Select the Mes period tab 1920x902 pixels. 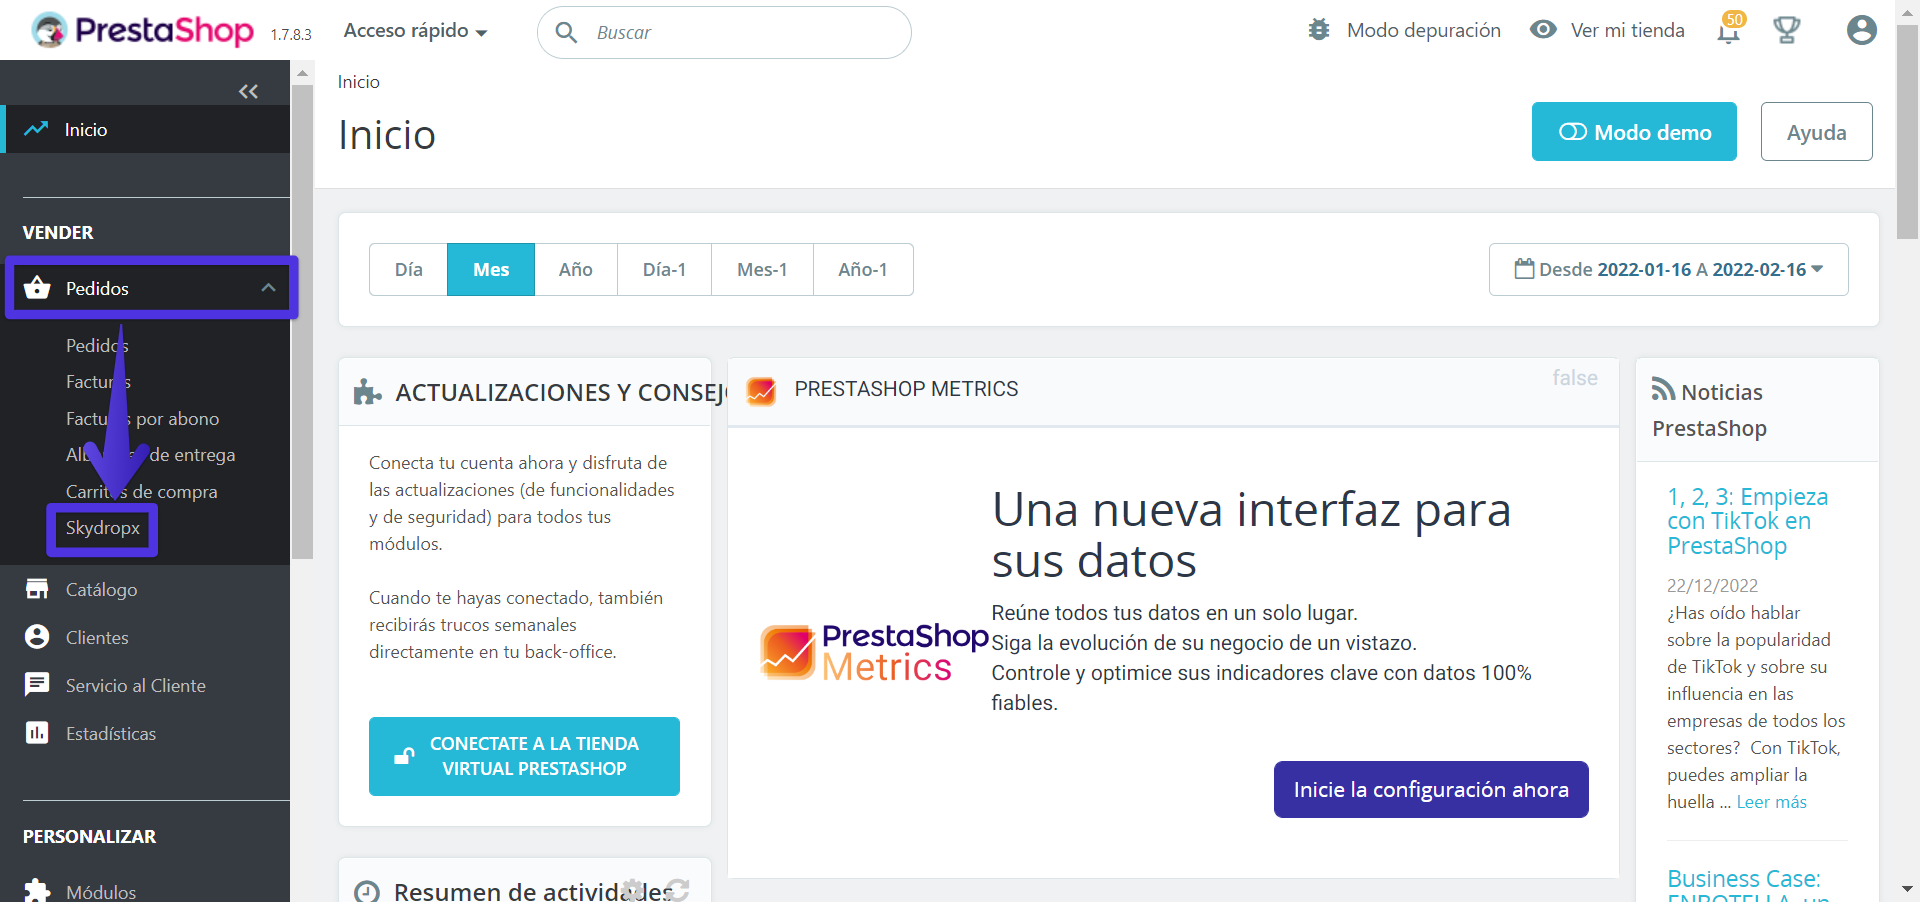point(491,269)
